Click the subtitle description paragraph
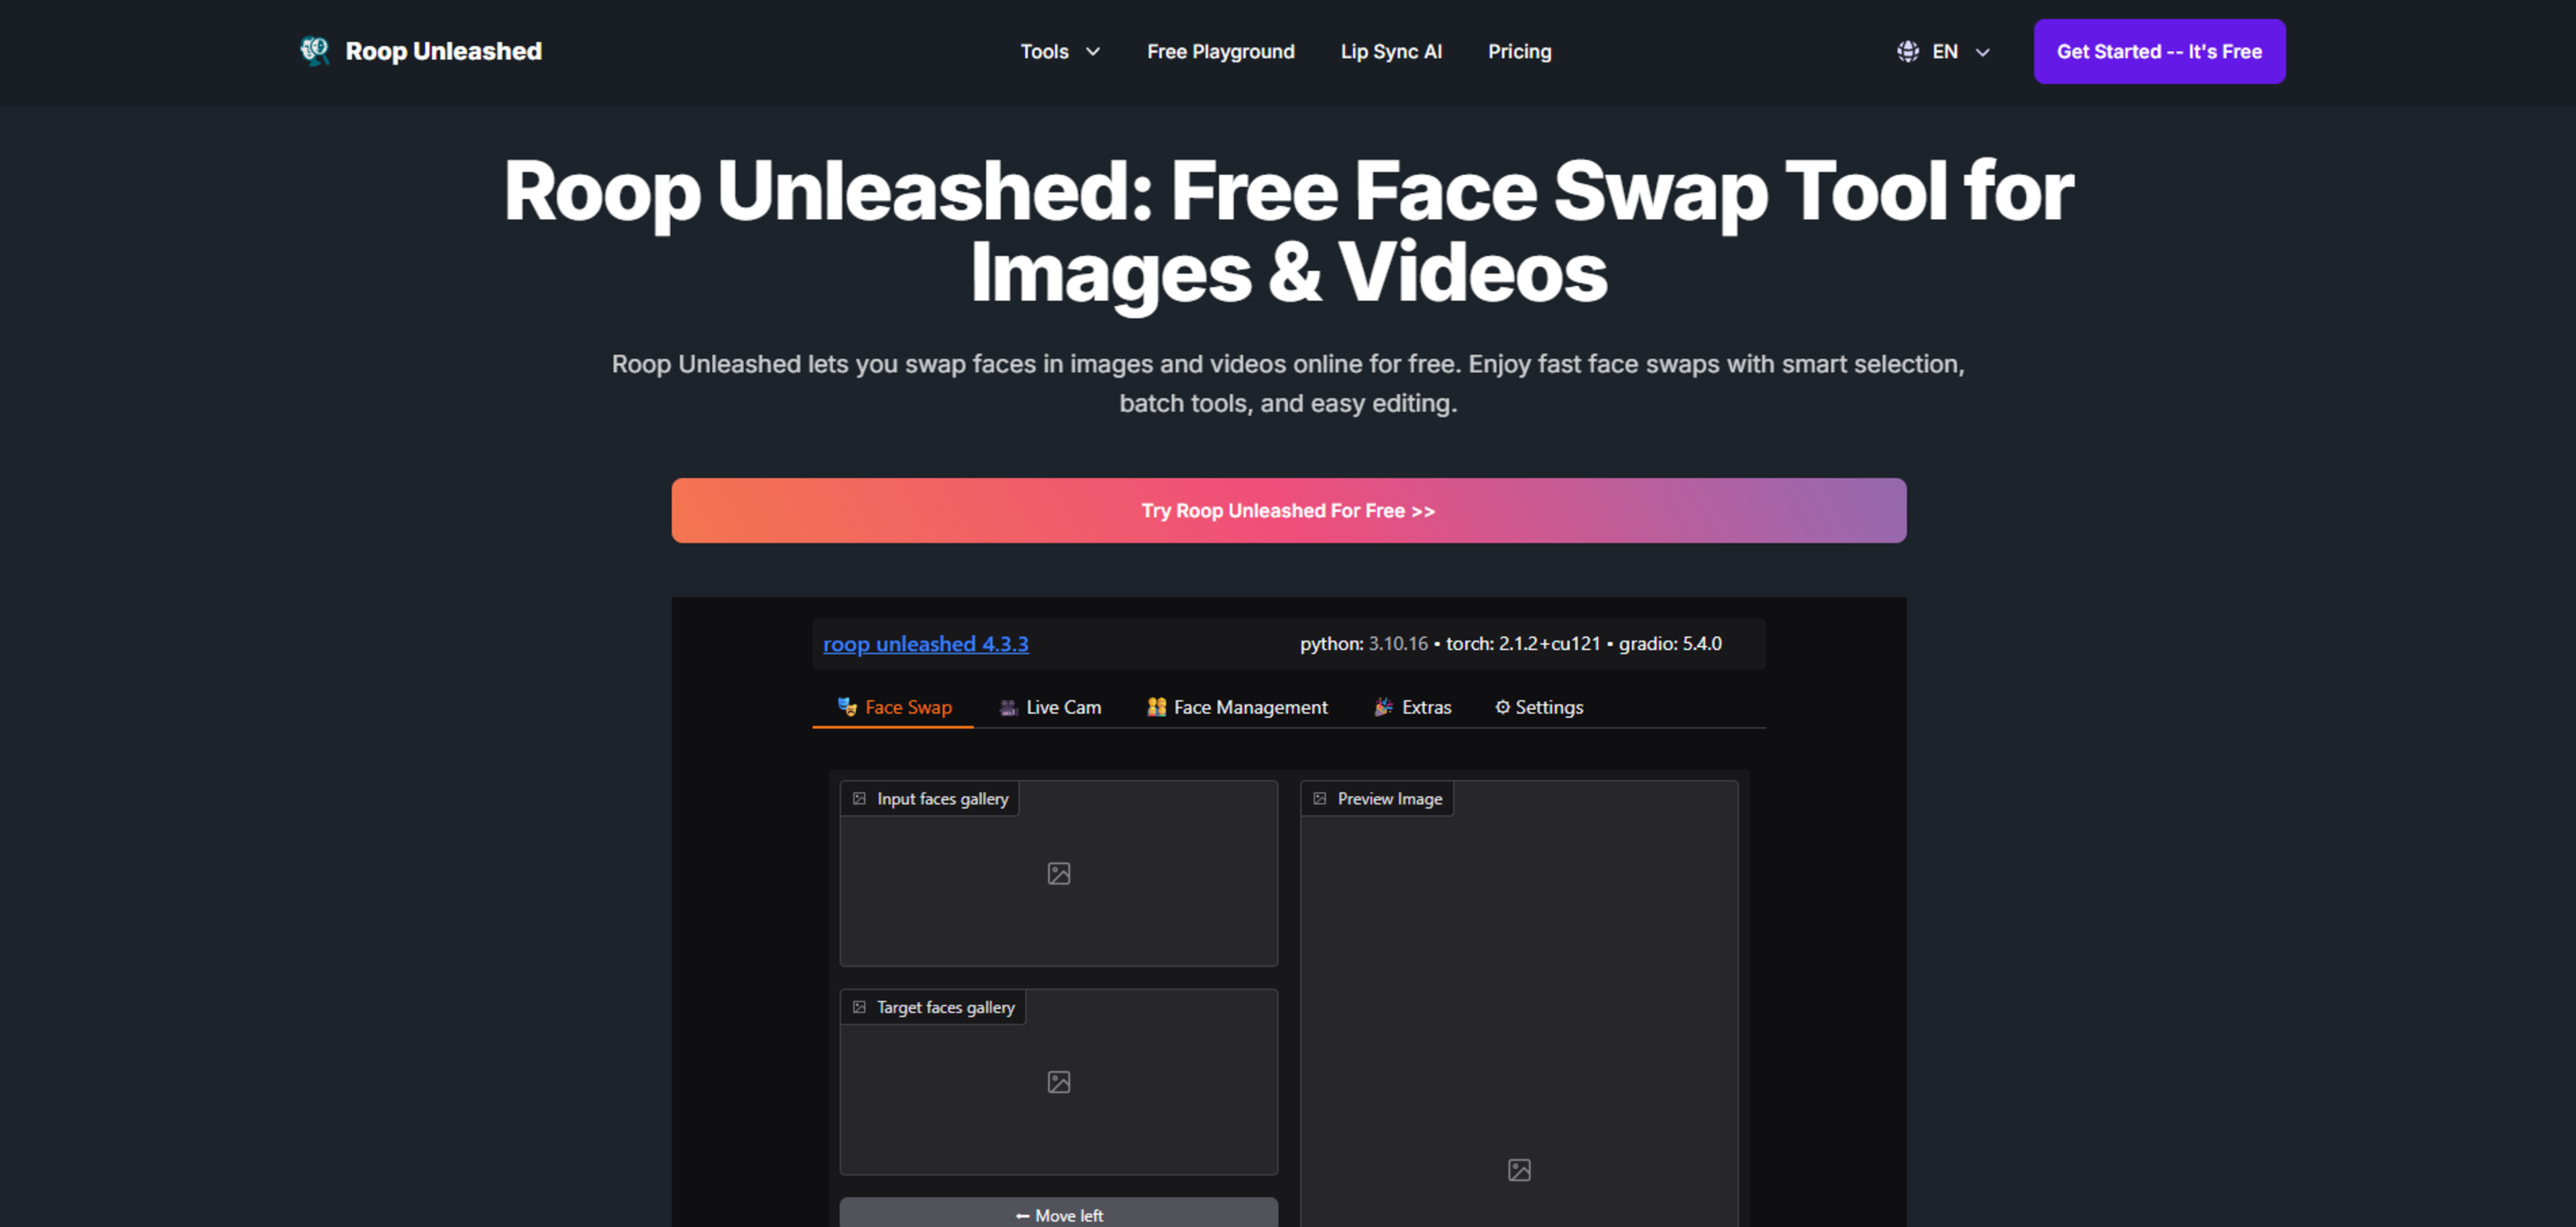 1288,383
